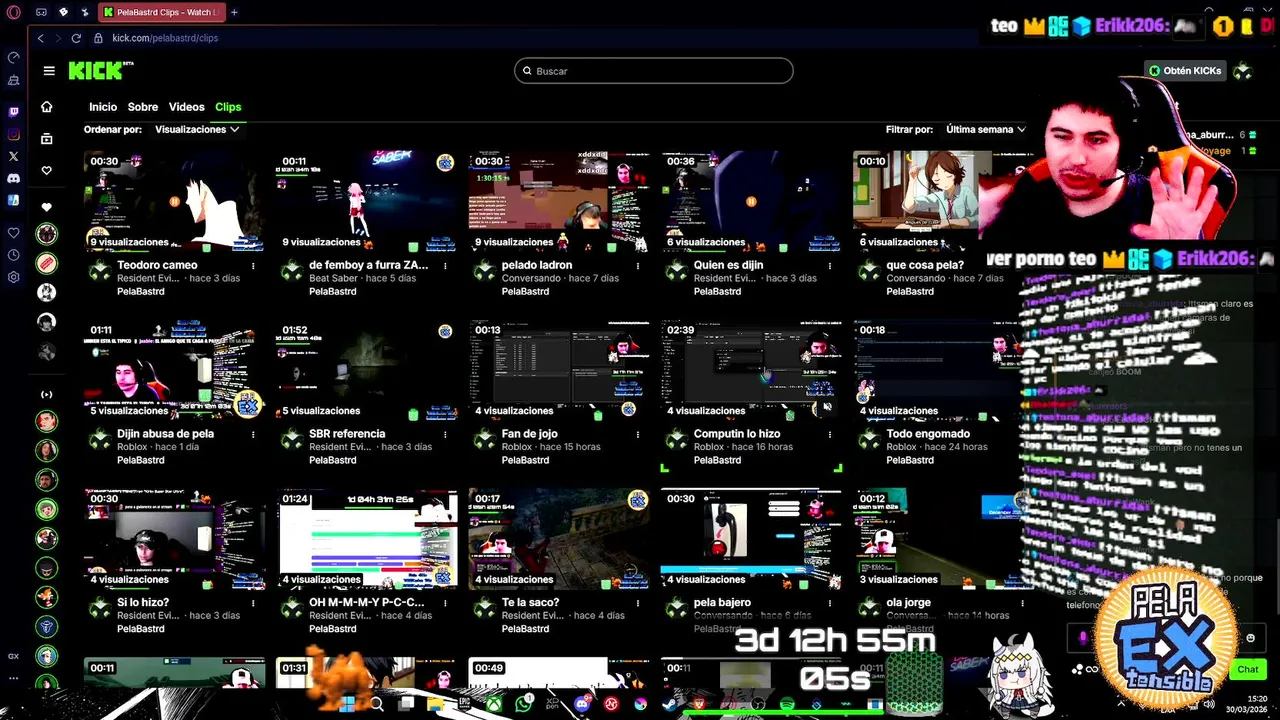Open the Todo engomado clip title

pos(928,434)
